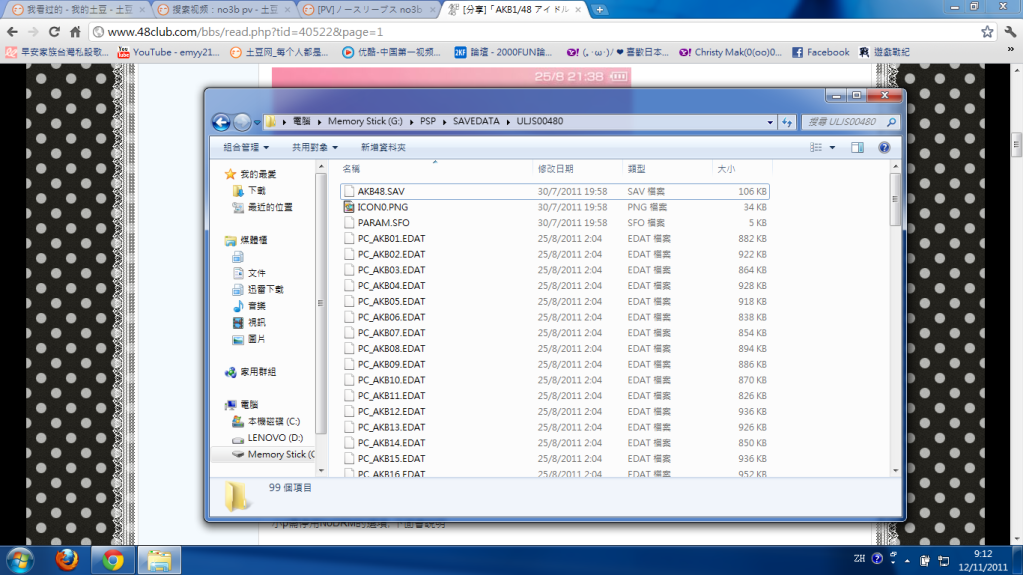
Task: Open LENOVO (D:) drive in sidebar
Action: 275,438
